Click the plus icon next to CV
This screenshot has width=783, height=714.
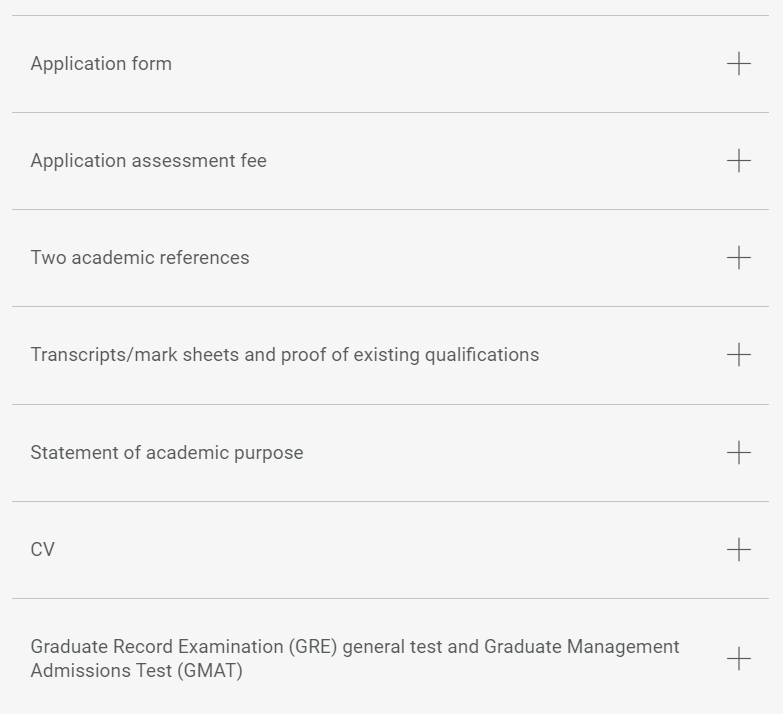(x=738, y=550)
